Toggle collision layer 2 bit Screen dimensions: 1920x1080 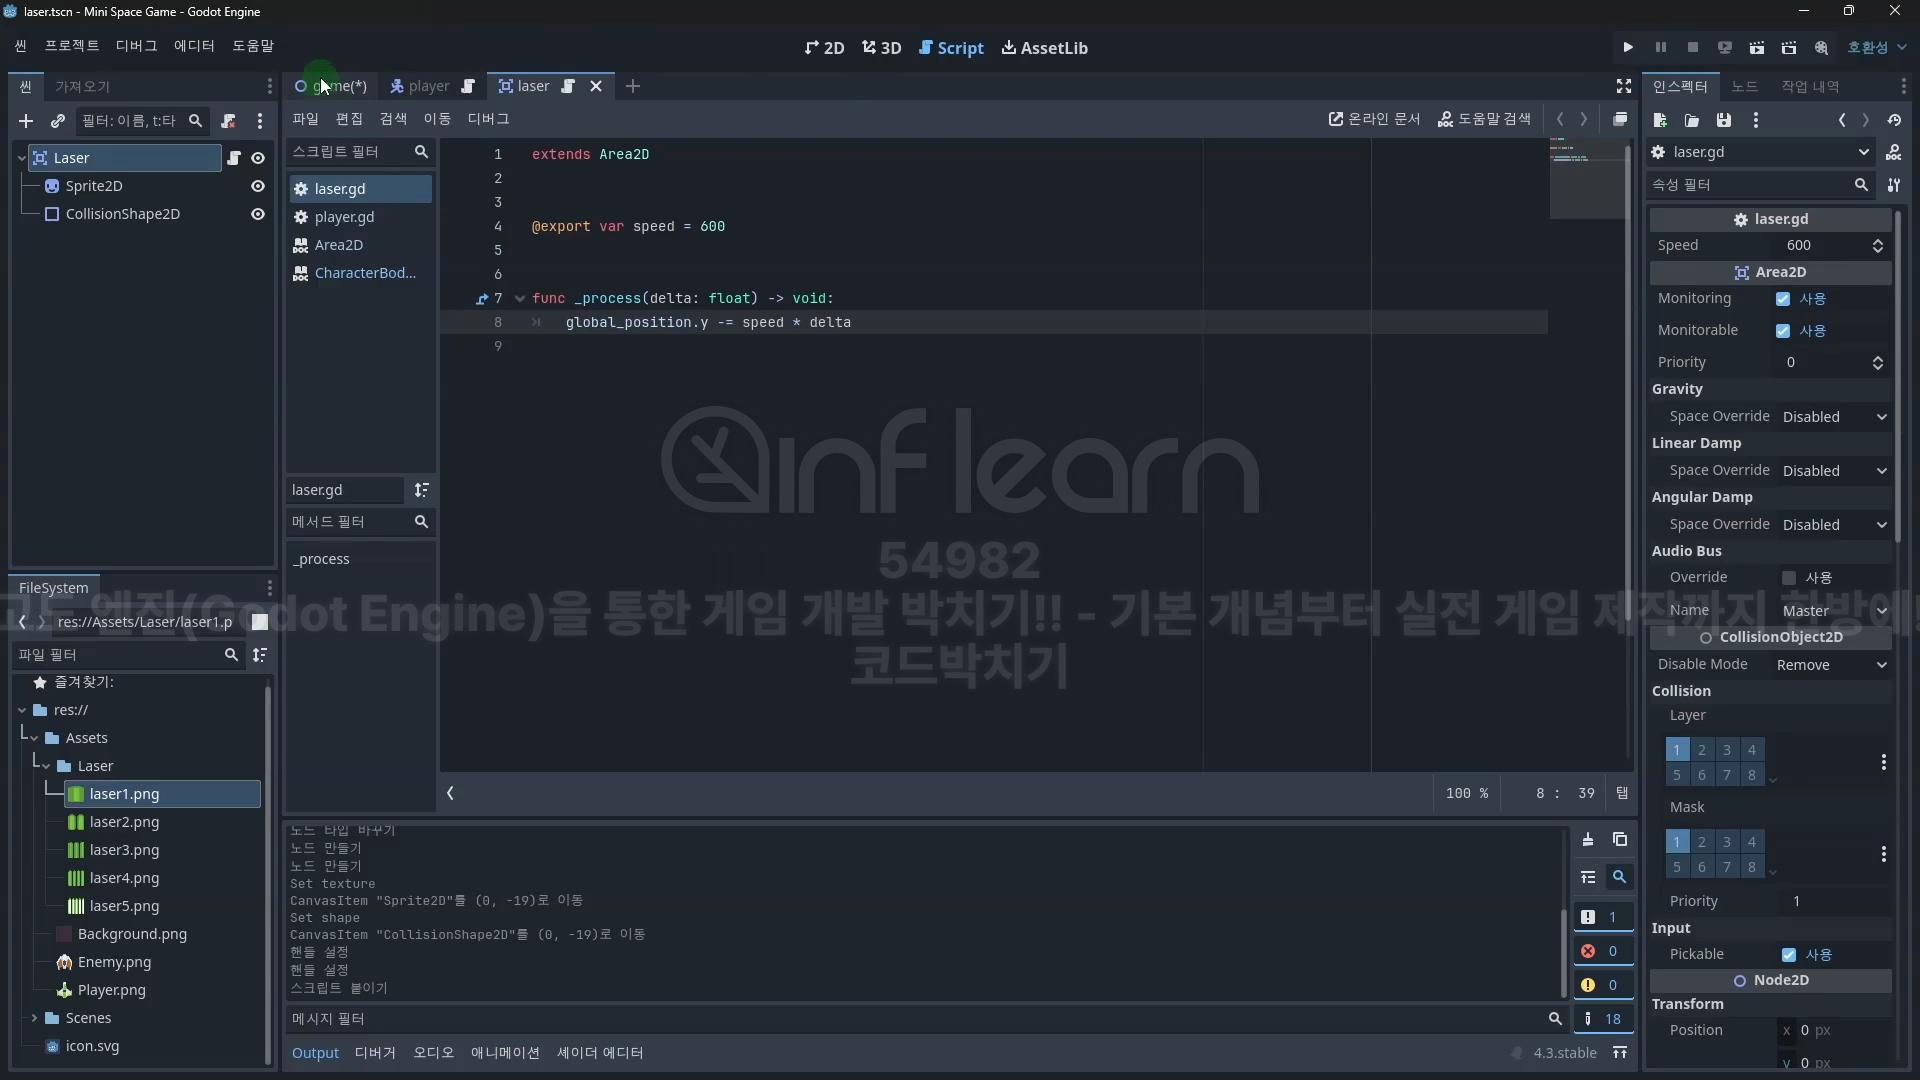(1702, 750)
